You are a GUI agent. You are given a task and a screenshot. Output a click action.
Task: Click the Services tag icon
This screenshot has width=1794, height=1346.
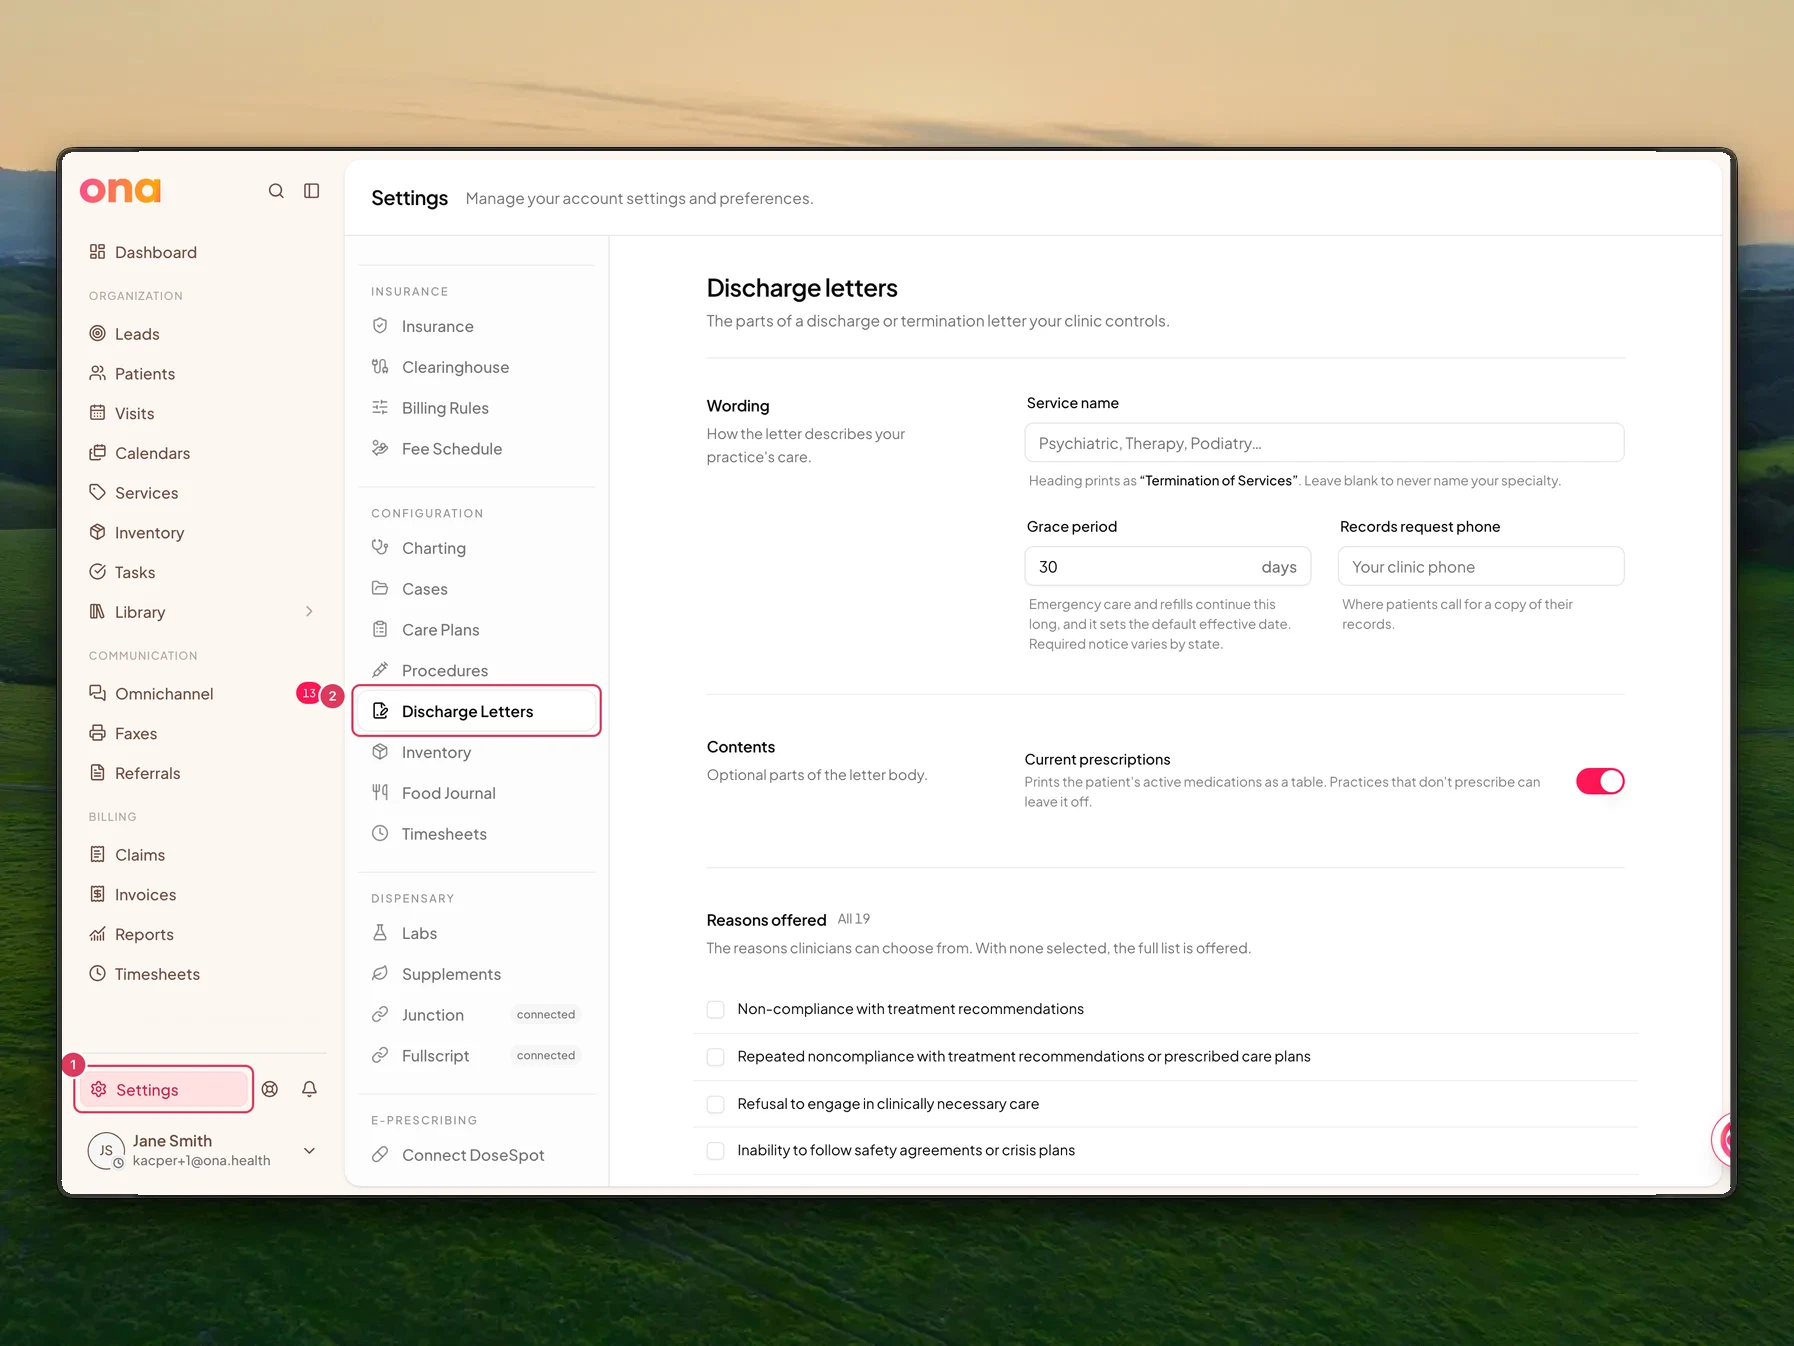[x=97, y=492]
